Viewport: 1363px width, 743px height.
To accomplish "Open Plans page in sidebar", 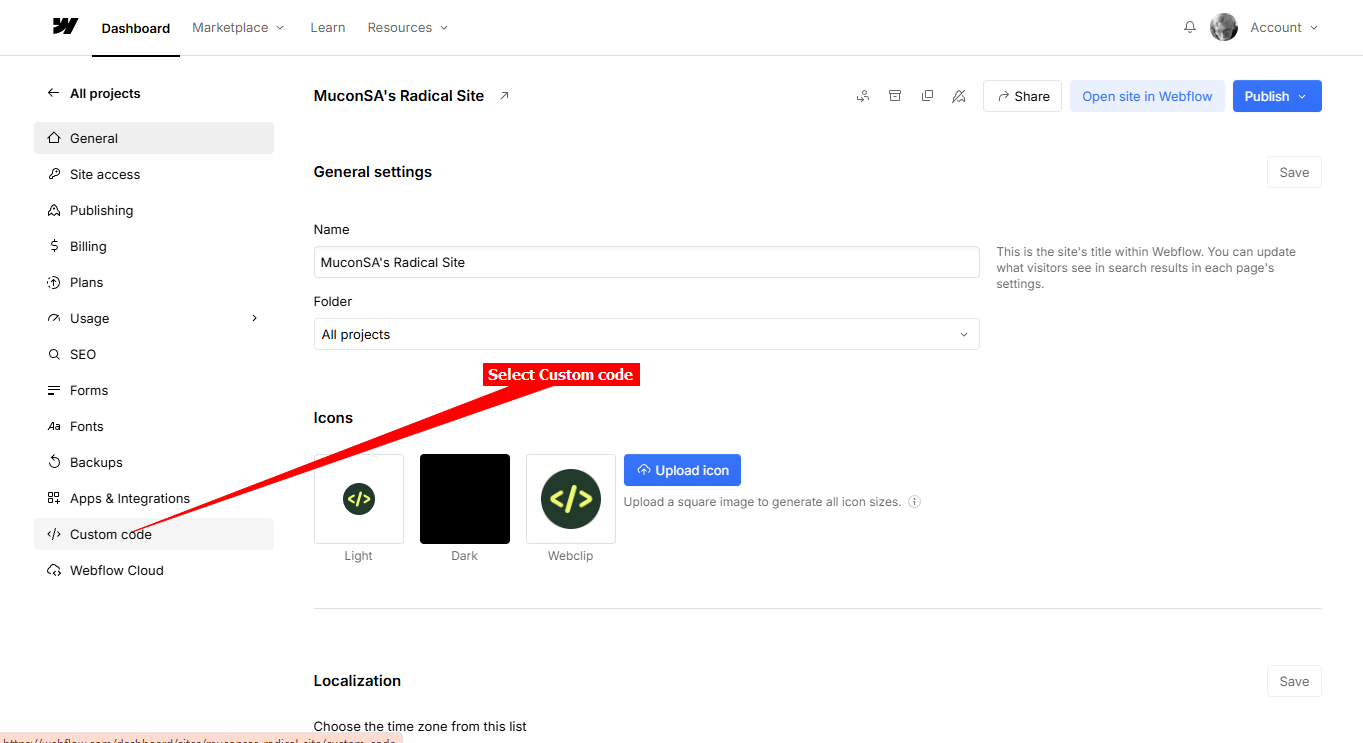I will pos(154,282).
